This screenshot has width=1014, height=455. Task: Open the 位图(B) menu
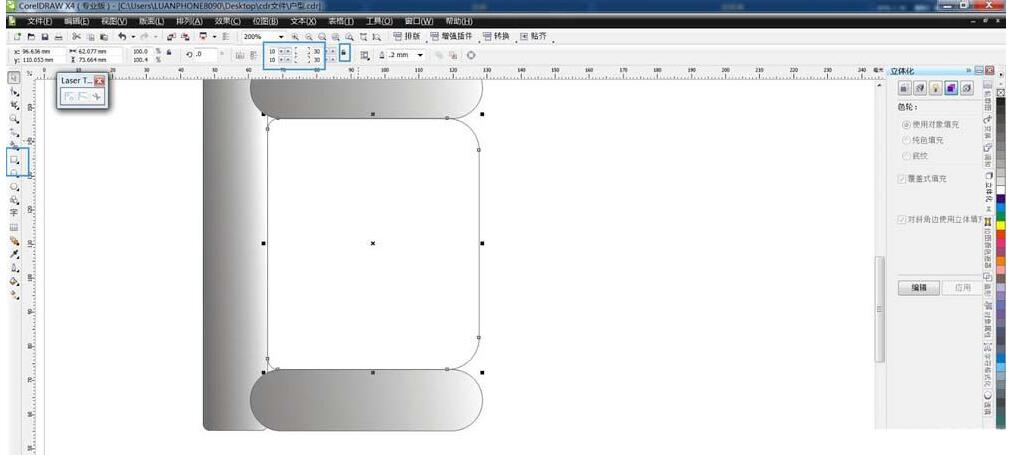tap(265, 21)
